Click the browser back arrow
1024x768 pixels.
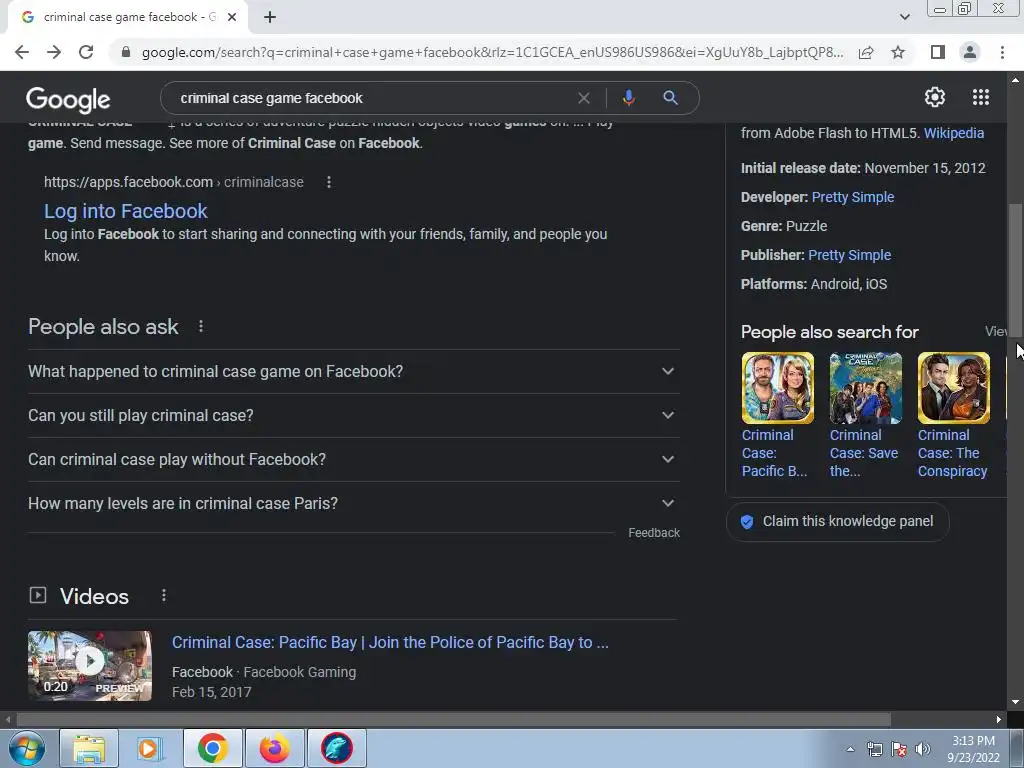(22, 52)
